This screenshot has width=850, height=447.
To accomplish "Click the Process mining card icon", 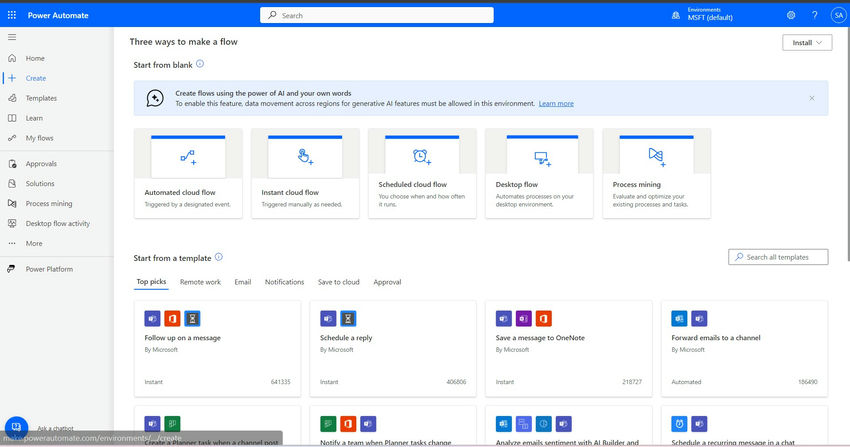I will pos(656,157).
